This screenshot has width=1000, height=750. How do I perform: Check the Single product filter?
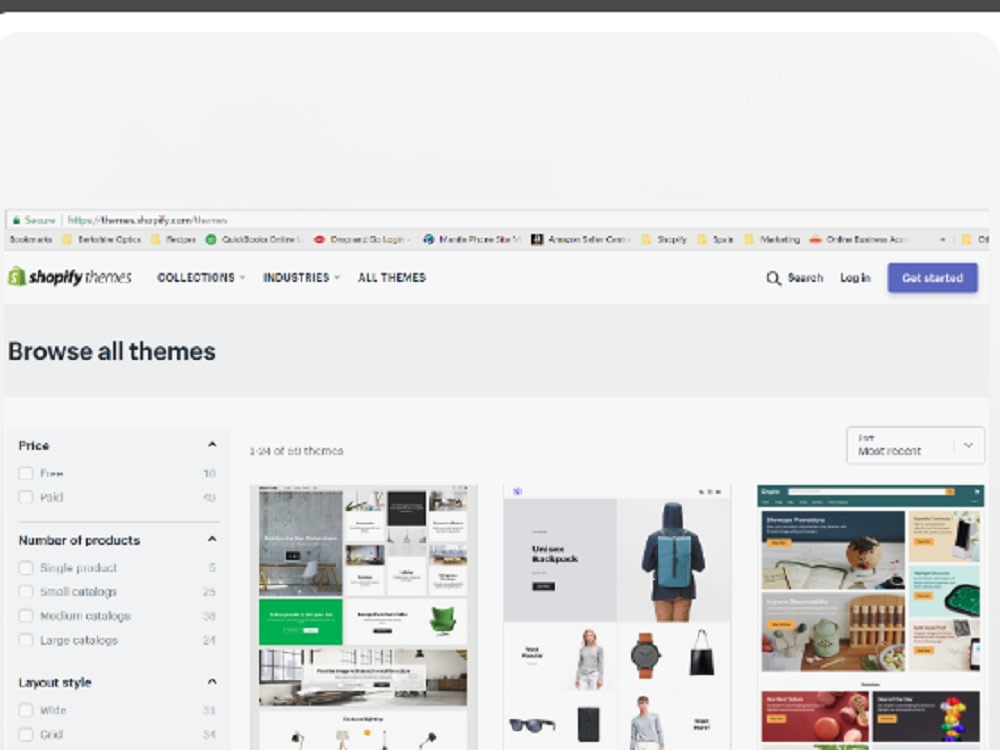[x=26, y=568]
